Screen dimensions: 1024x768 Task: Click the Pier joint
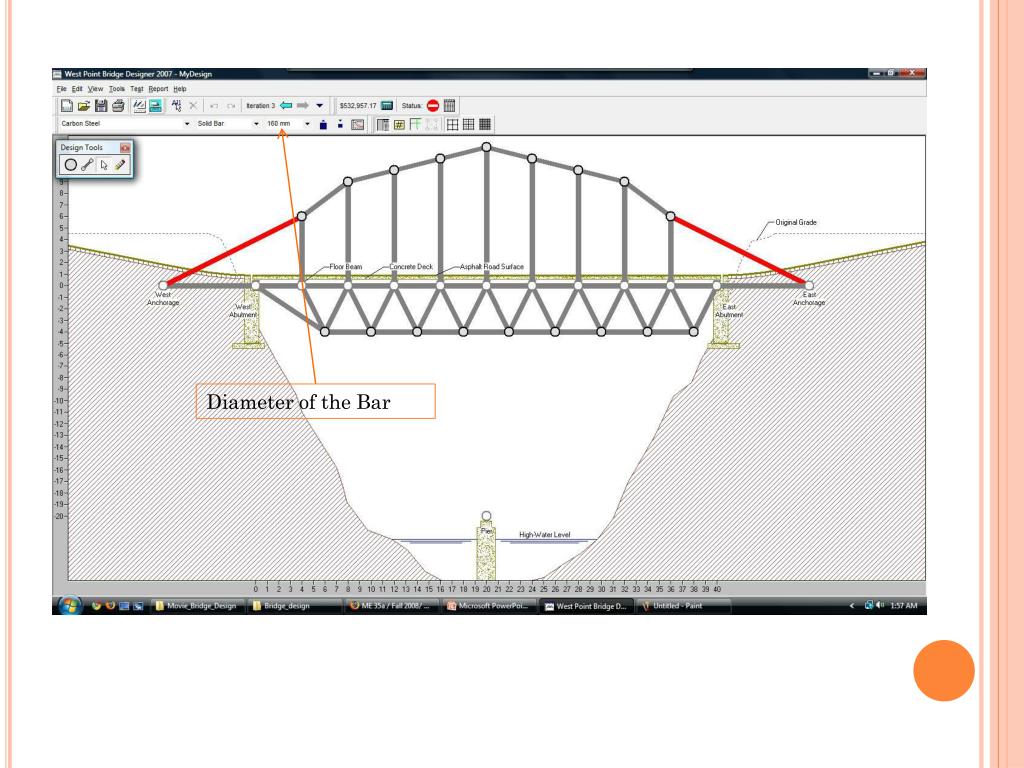[x=486, y=516]
